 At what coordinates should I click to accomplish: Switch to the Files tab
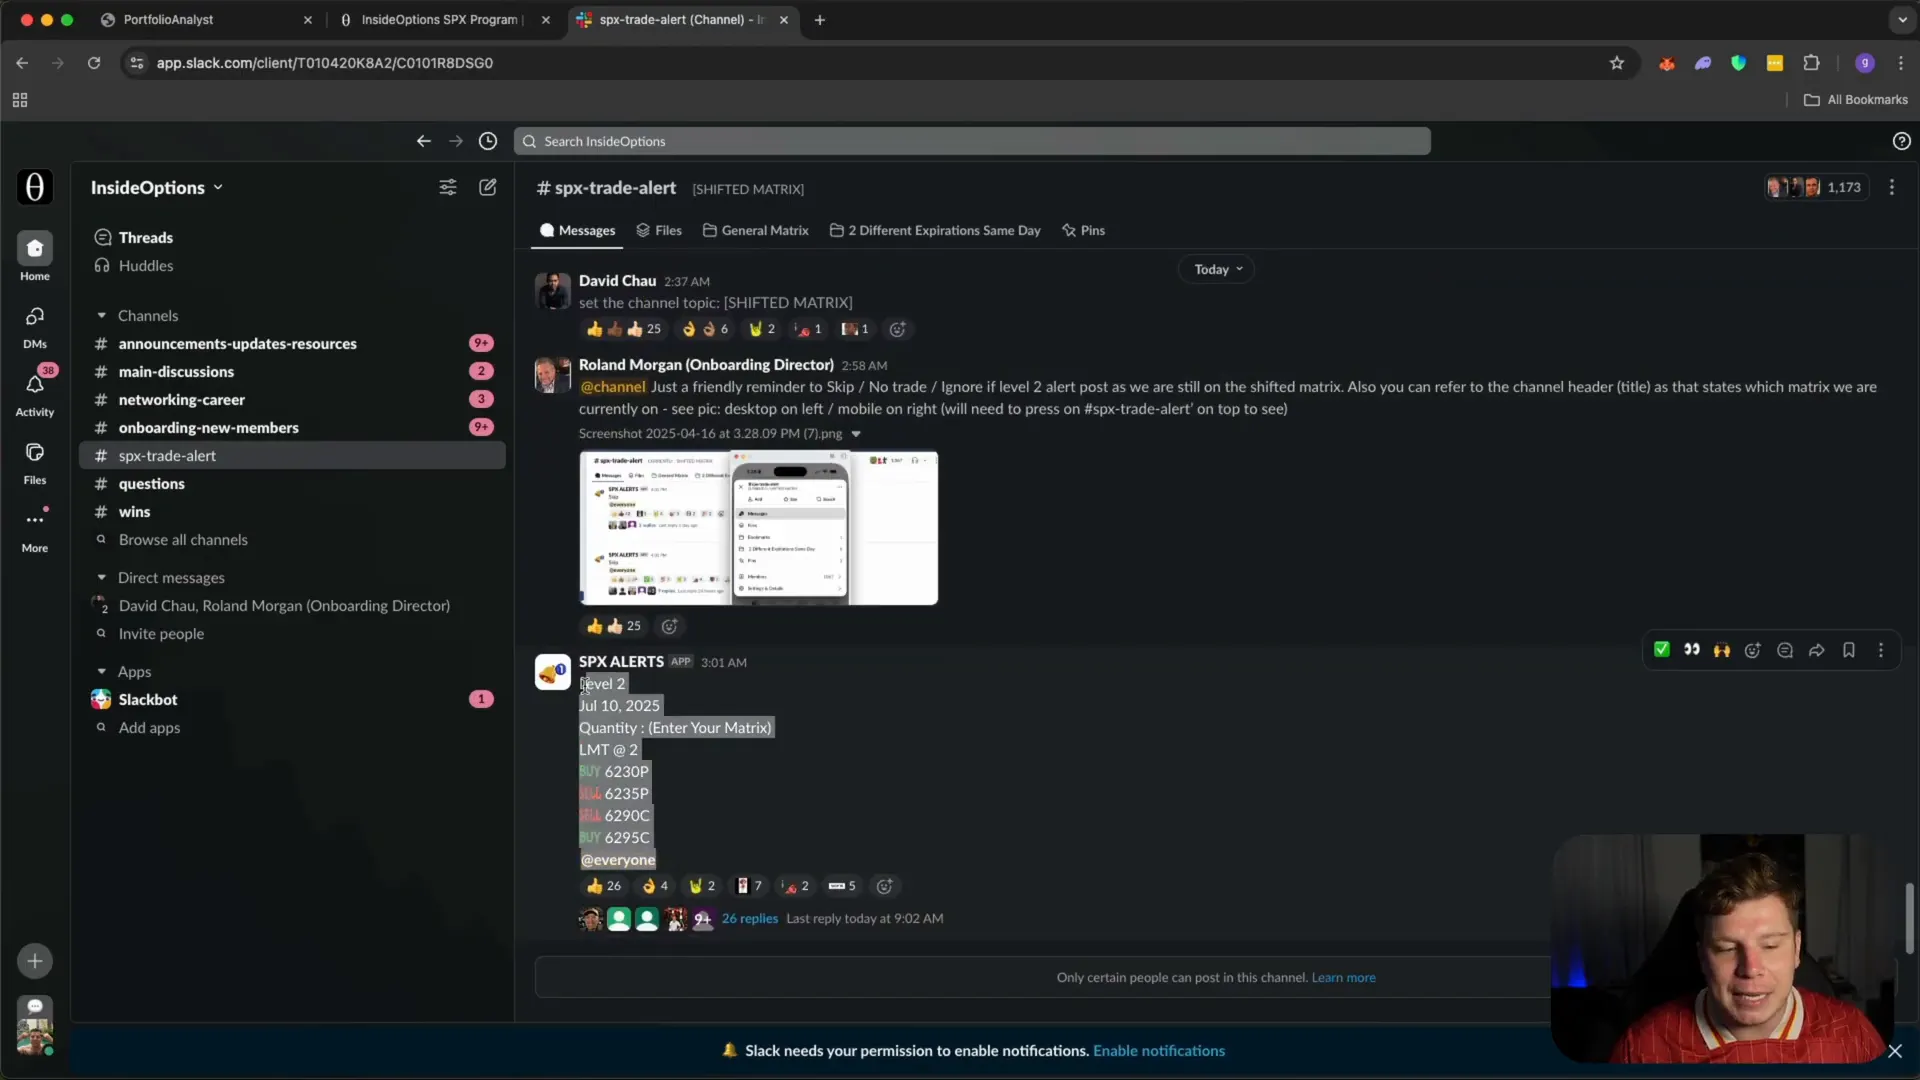(659, 230)
